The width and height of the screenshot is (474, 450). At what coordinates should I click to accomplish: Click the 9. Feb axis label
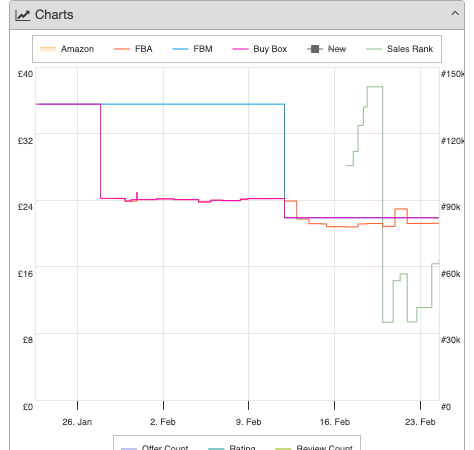(x=248, y=422)
